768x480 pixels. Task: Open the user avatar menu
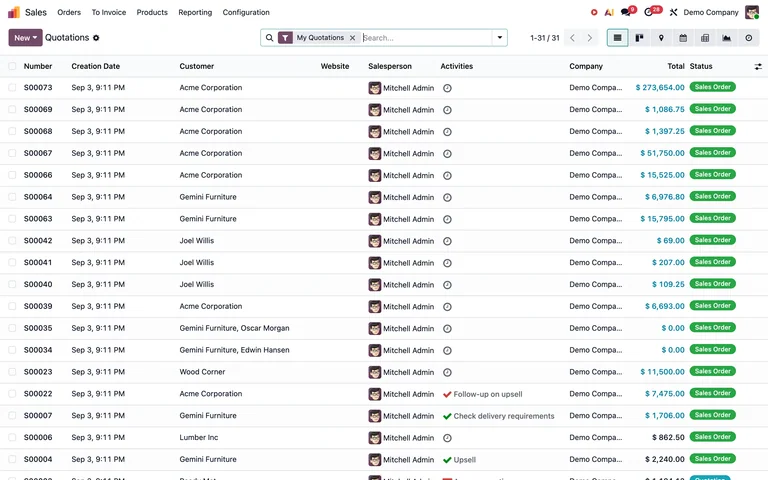pos(751,12)
